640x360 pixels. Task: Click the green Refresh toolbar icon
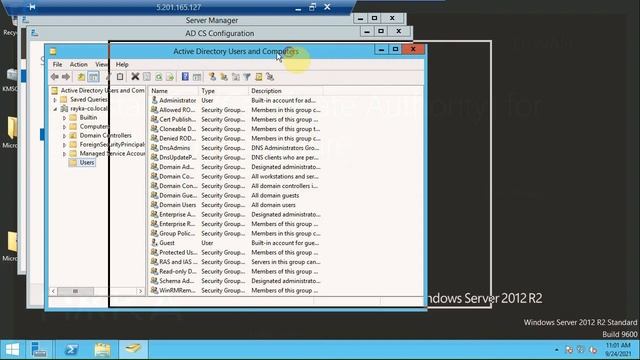click(x=158, y=77)
